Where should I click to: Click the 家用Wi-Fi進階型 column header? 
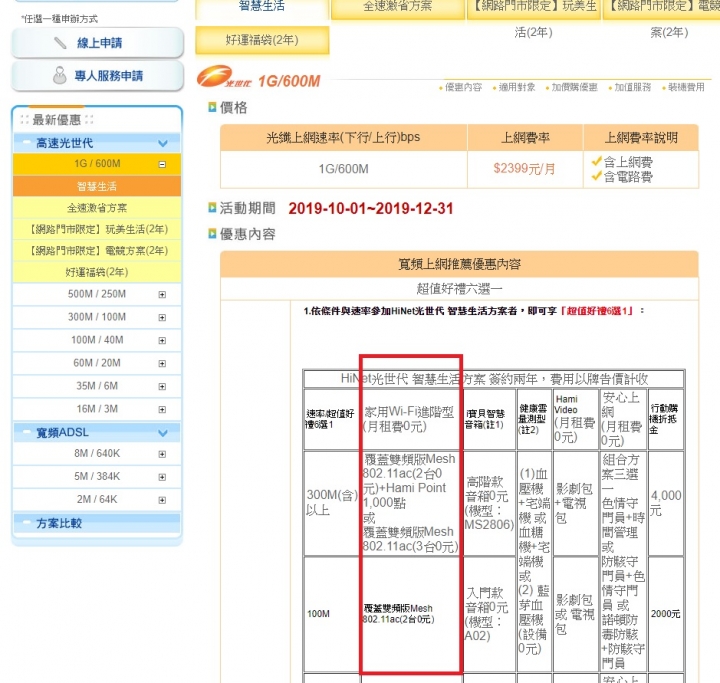(x=410, y=419)
